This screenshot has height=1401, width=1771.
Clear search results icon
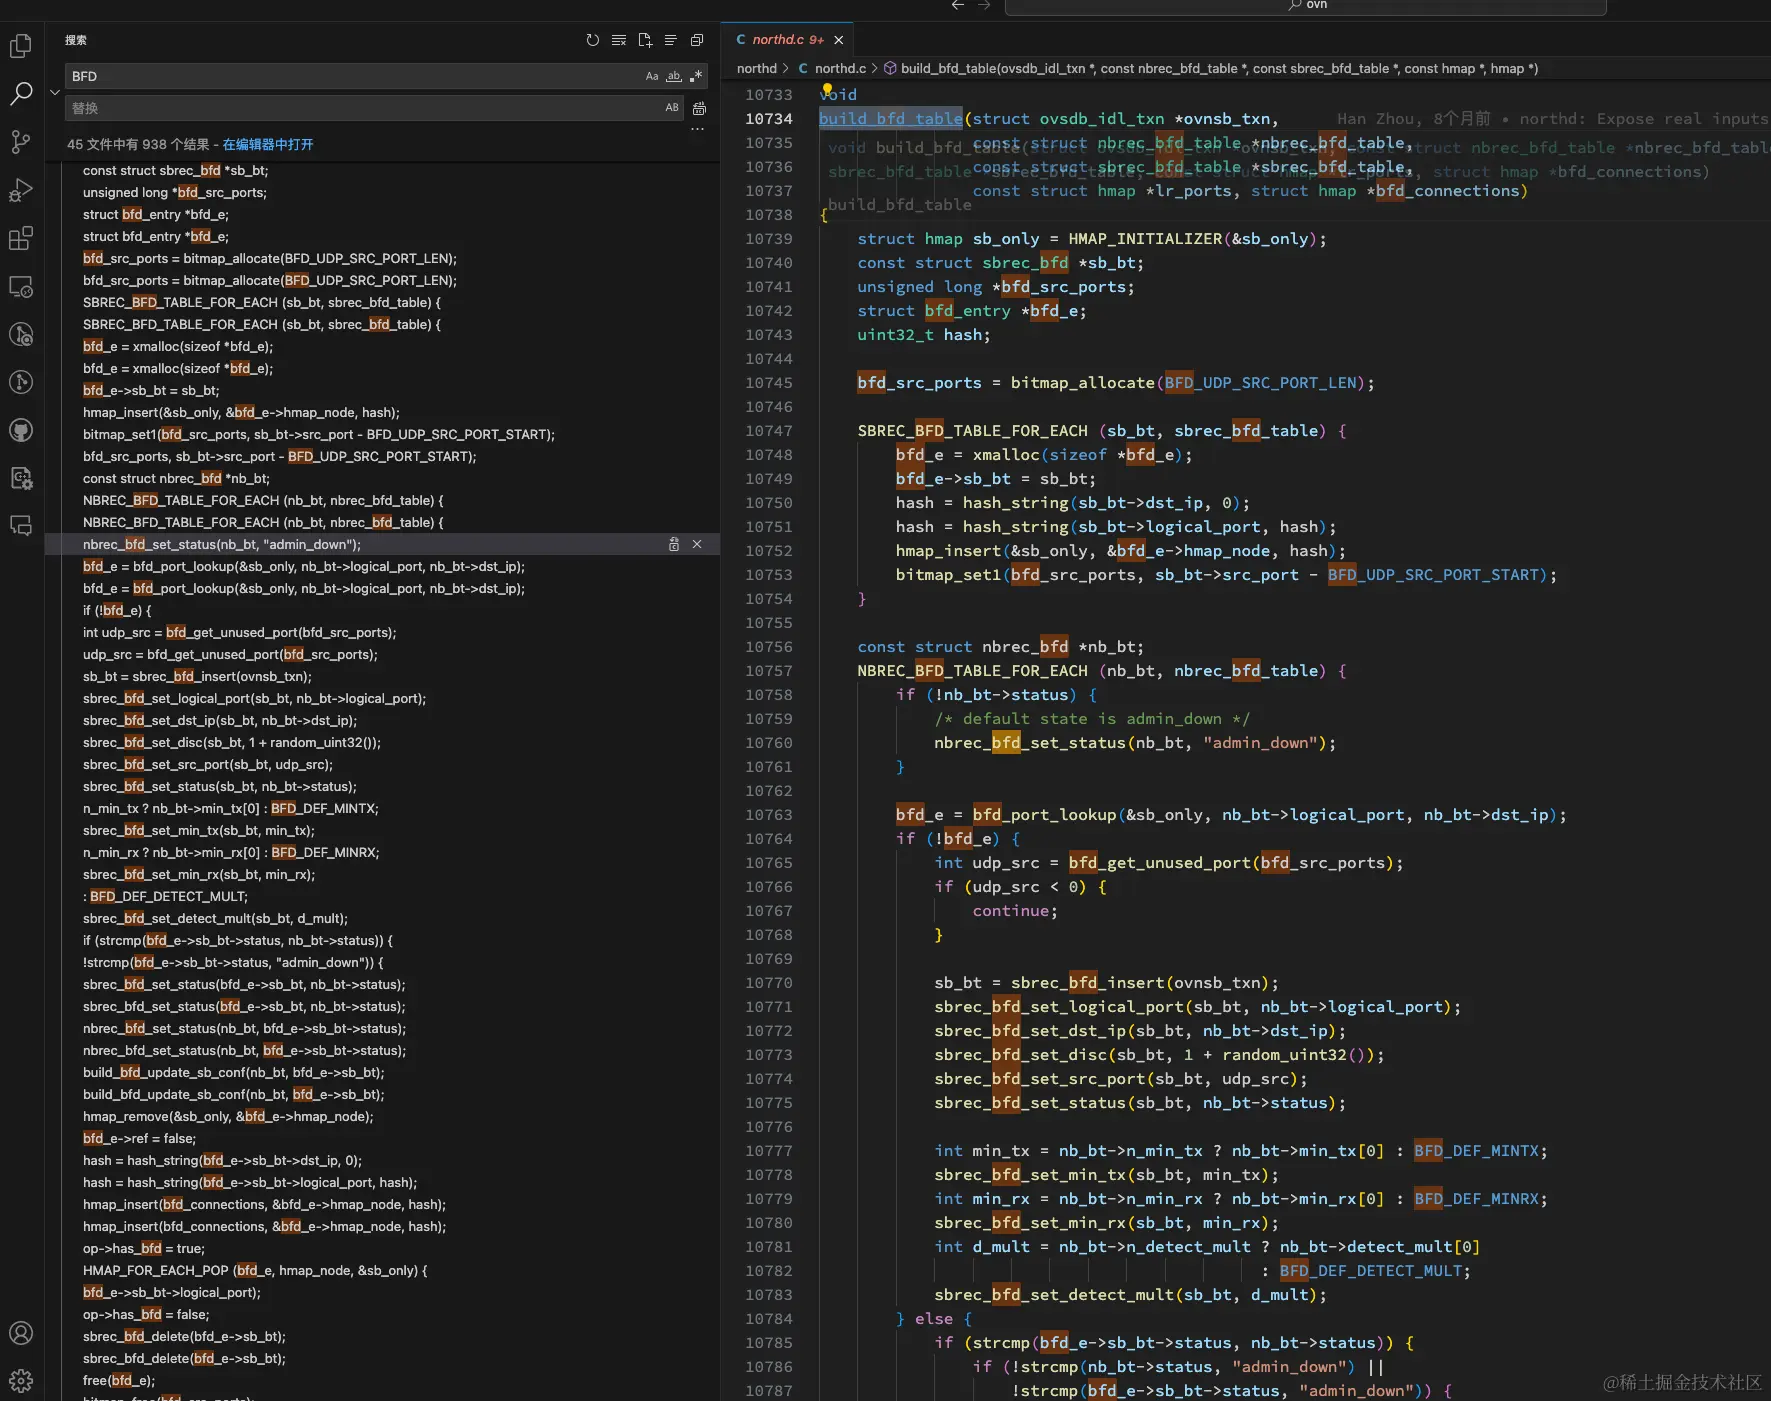click(x=619, y=40)
